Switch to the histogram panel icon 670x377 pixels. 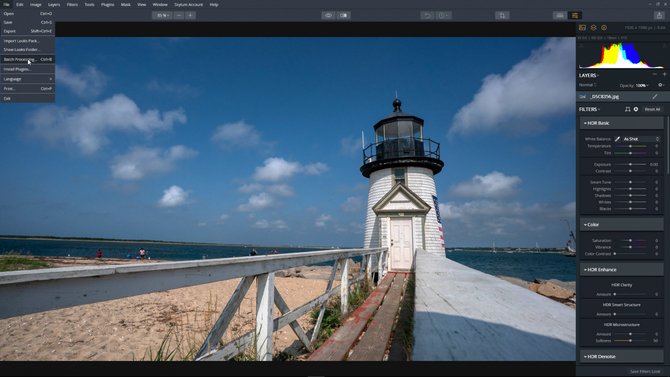pyautogui.click(x=582, y=27)
